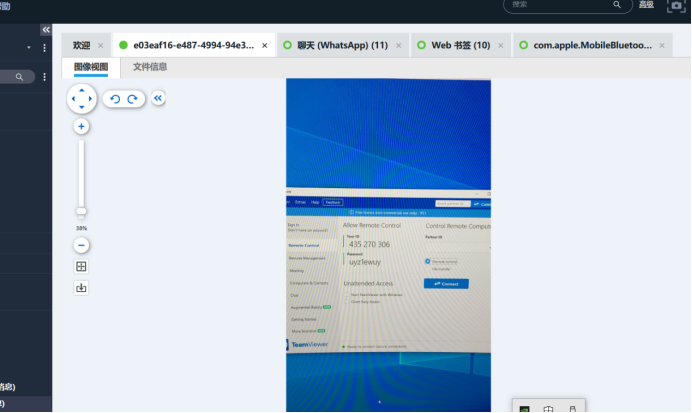Pan image left with the arrow control
The image size is (692, 413).
tap(73, 99)
